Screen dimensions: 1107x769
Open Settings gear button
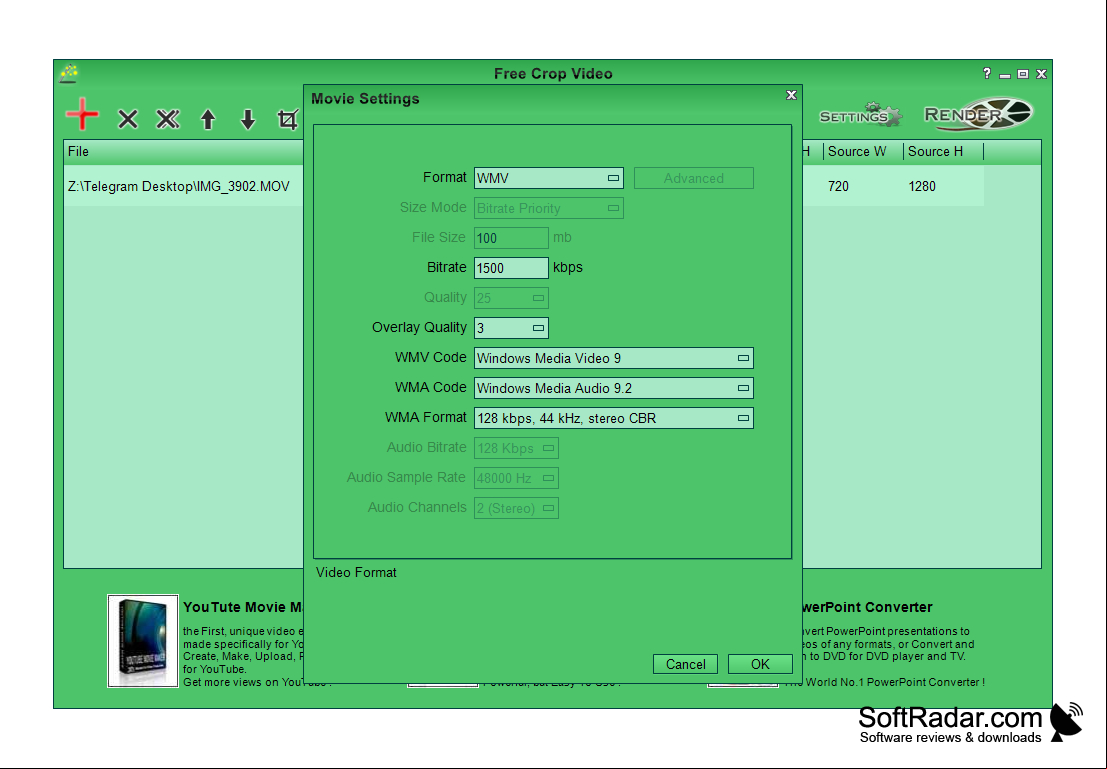(860, 115)
